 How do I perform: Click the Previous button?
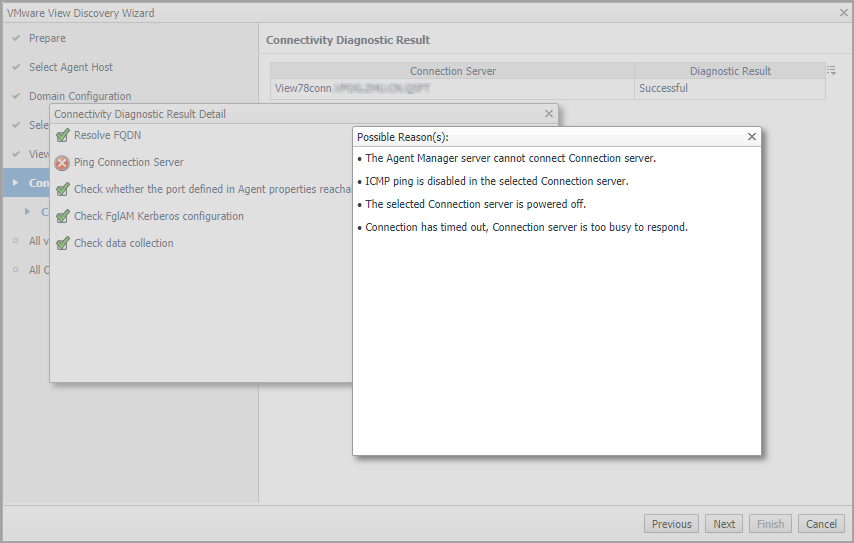click(x=671, y=524)
